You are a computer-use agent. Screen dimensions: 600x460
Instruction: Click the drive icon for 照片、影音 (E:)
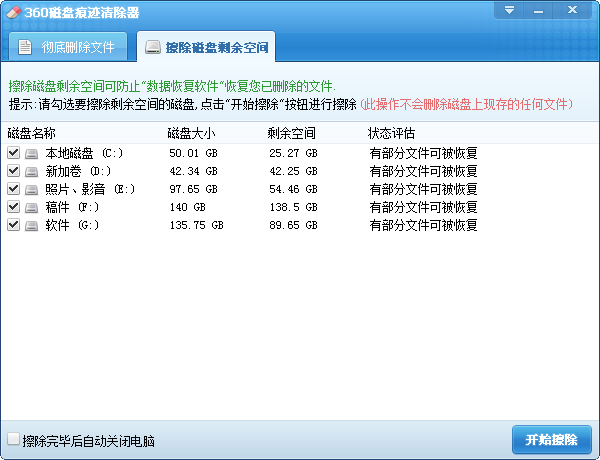(32, 189)
